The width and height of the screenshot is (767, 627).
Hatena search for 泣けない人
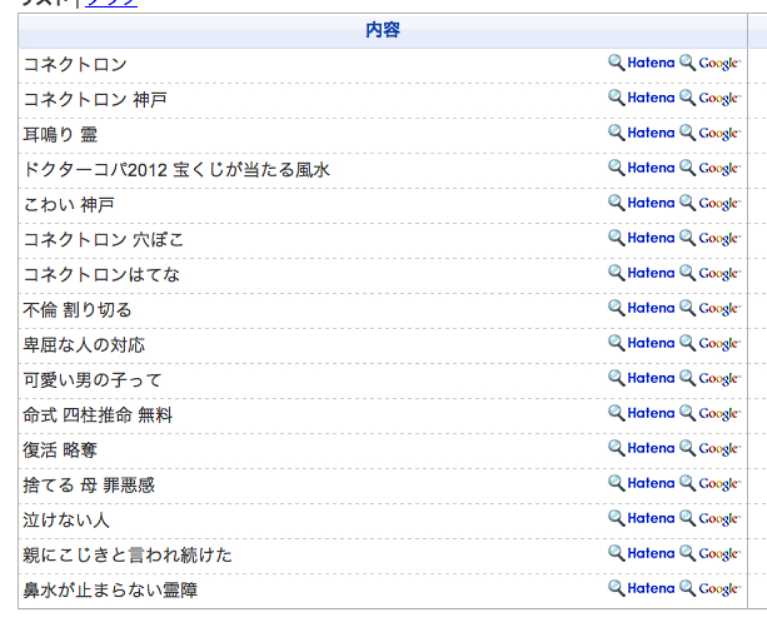[641, 518]
